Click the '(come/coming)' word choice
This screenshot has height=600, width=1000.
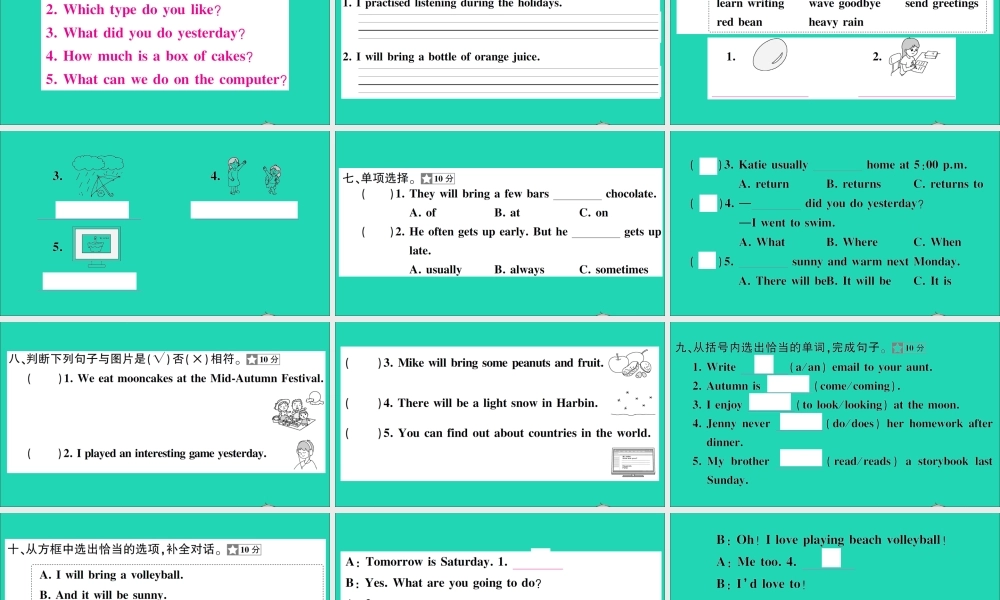[x=857, y=386]
